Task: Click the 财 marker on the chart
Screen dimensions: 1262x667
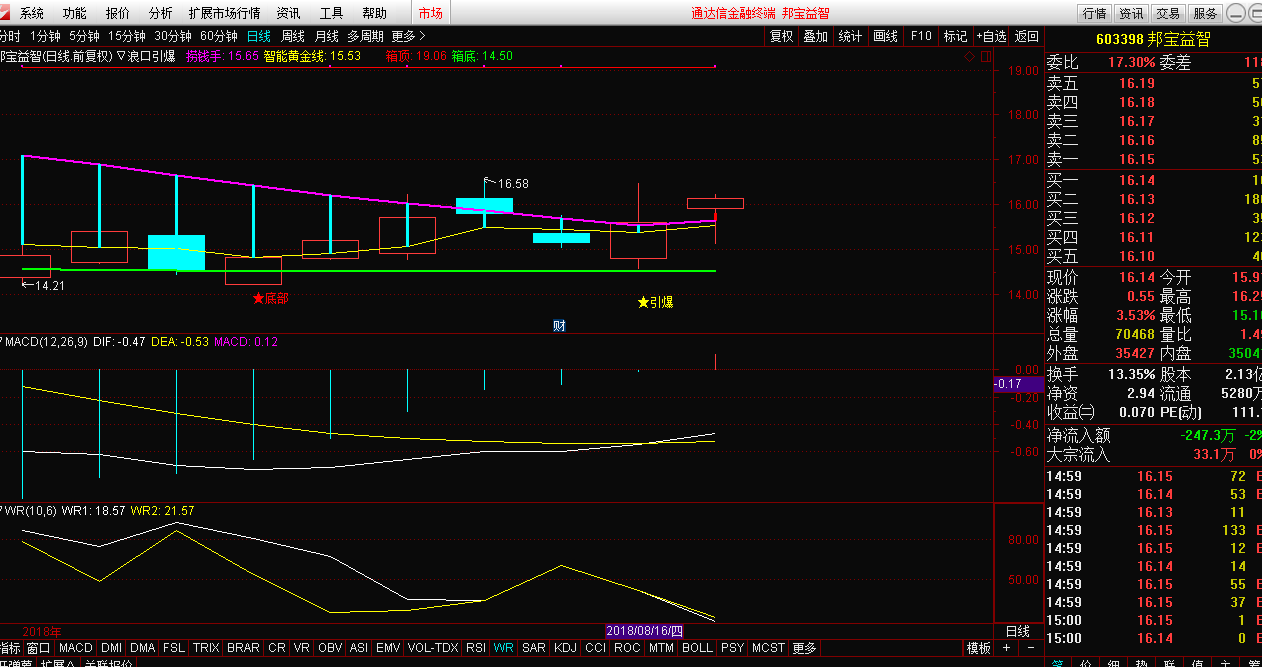Action: 559,325
